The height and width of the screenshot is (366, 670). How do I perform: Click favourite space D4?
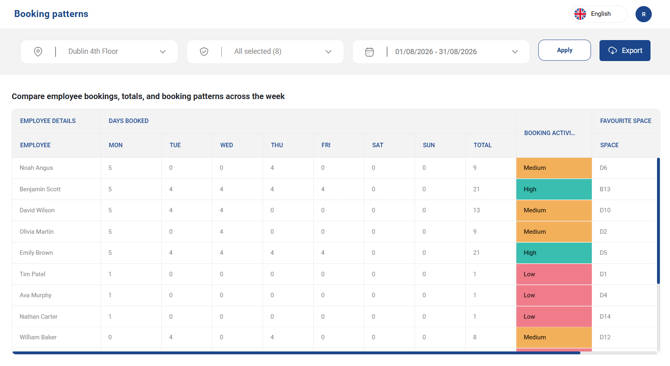click(x=603, y=295)
